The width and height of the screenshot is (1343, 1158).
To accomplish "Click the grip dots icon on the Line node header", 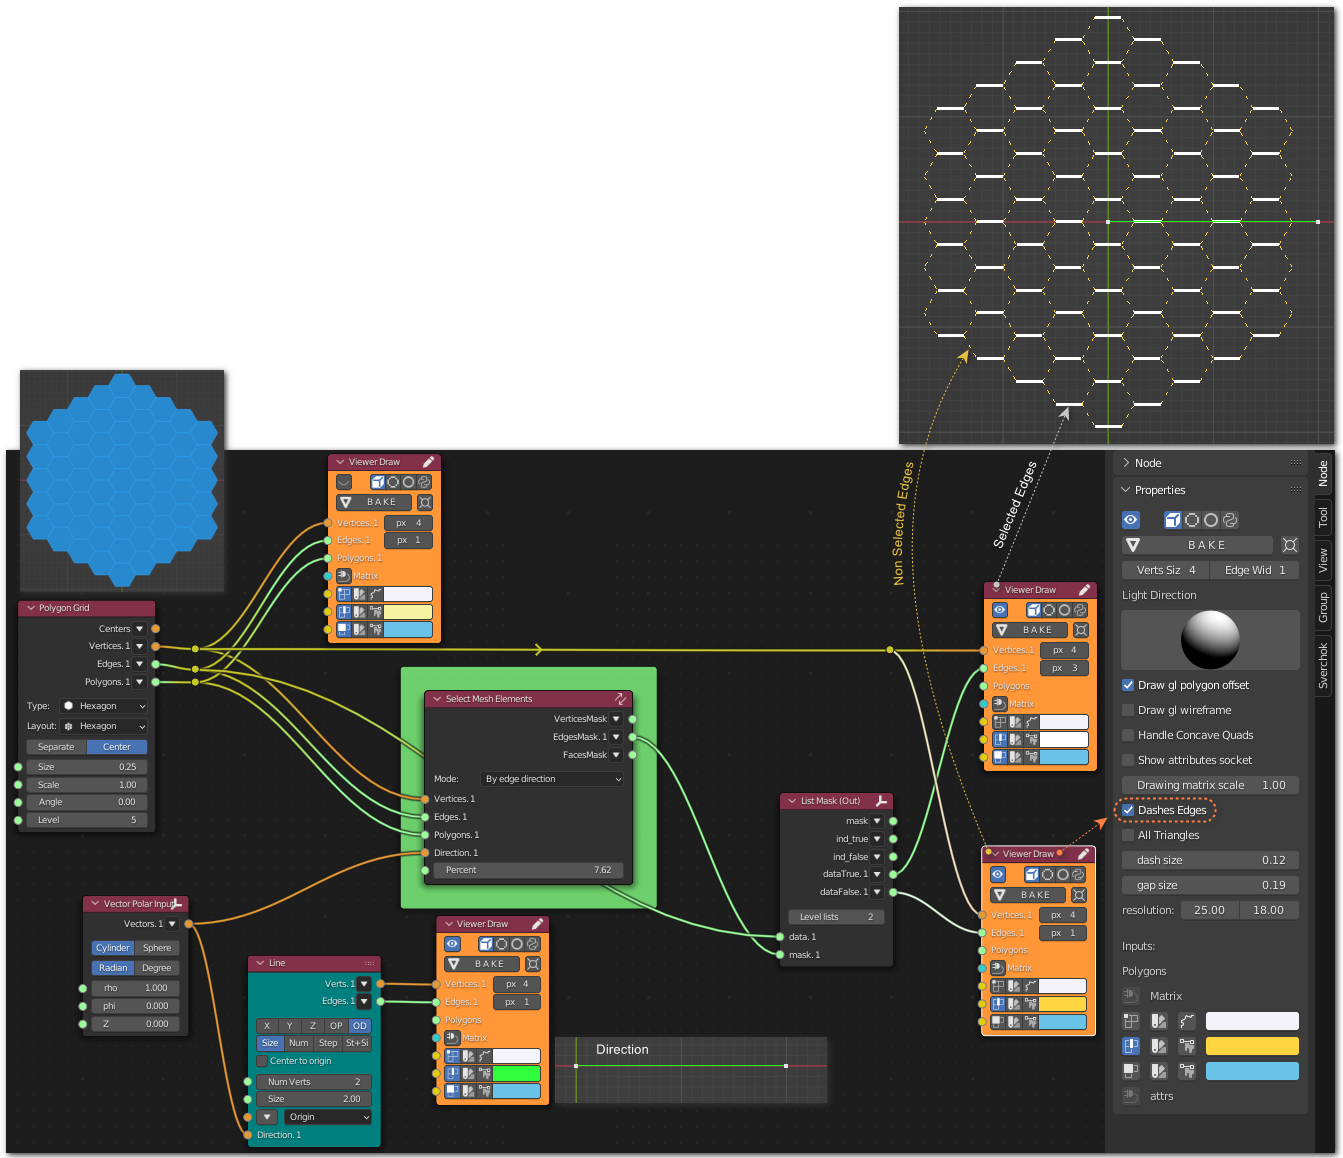I will pyautogui.click(x=369, y=963).
